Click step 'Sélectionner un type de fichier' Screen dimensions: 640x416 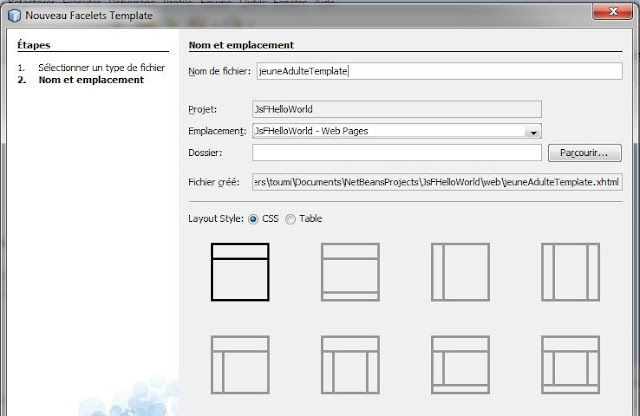click(101, 67)
